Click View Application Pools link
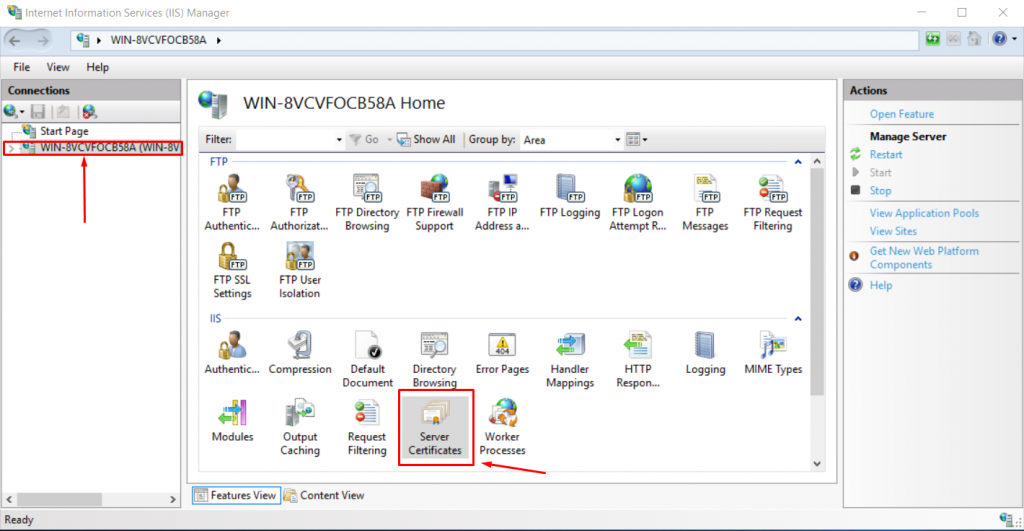Screen dimensions: 1024x531 click(924, 213)
